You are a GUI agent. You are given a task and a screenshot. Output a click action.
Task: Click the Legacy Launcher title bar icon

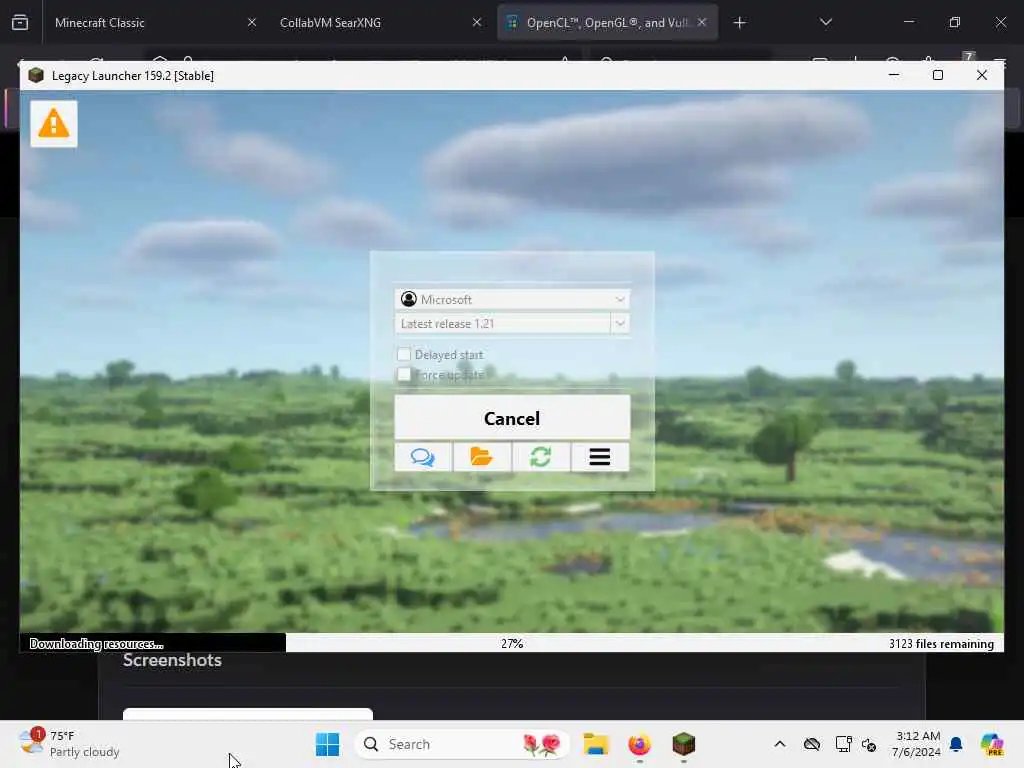point(36,75)
